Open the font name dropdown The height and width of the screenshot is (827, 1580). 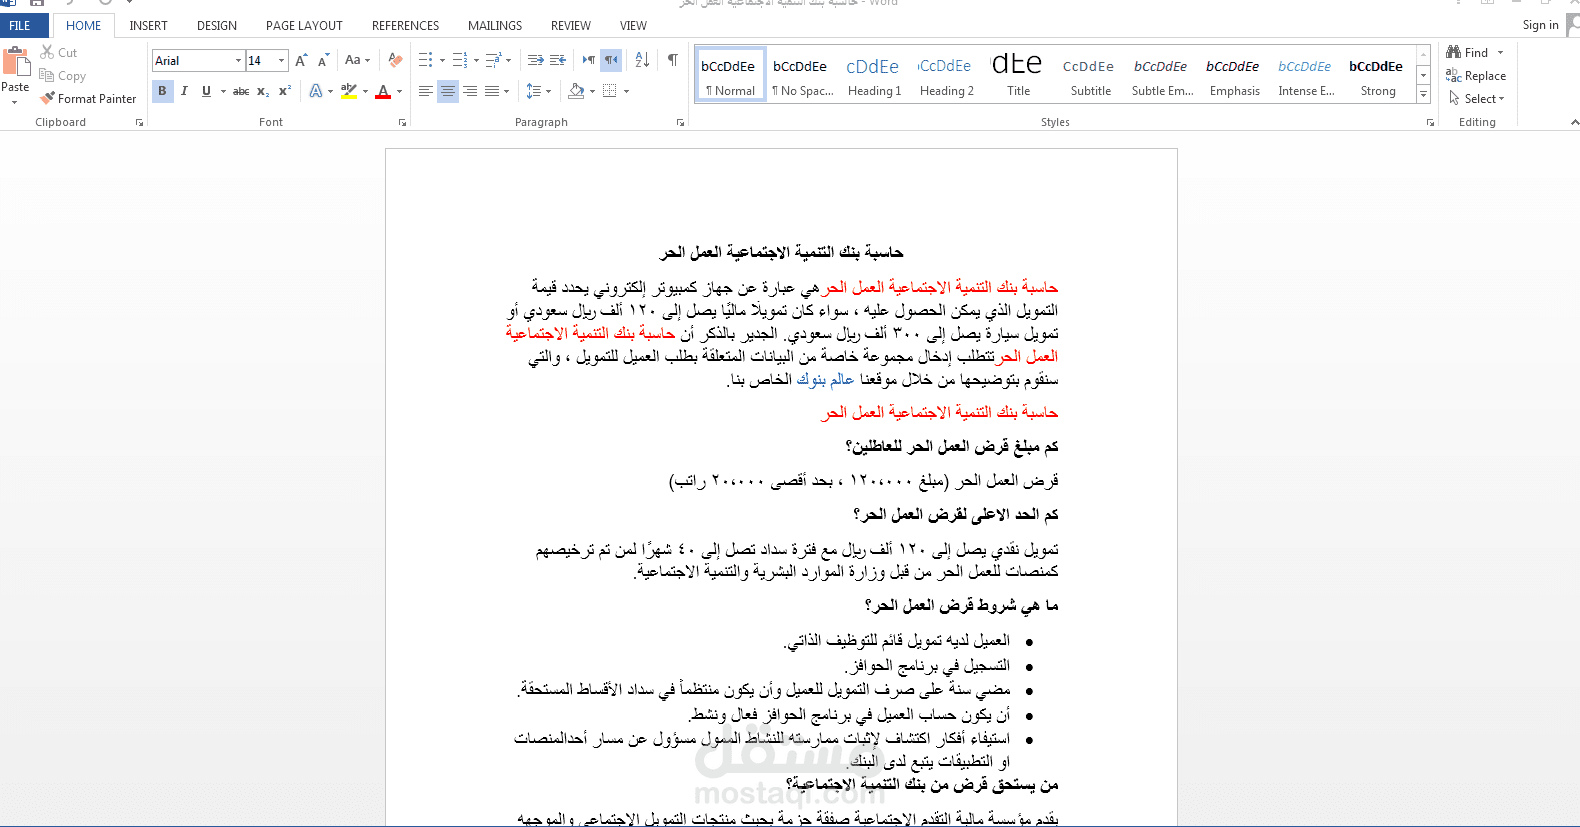tap(238, 61)
